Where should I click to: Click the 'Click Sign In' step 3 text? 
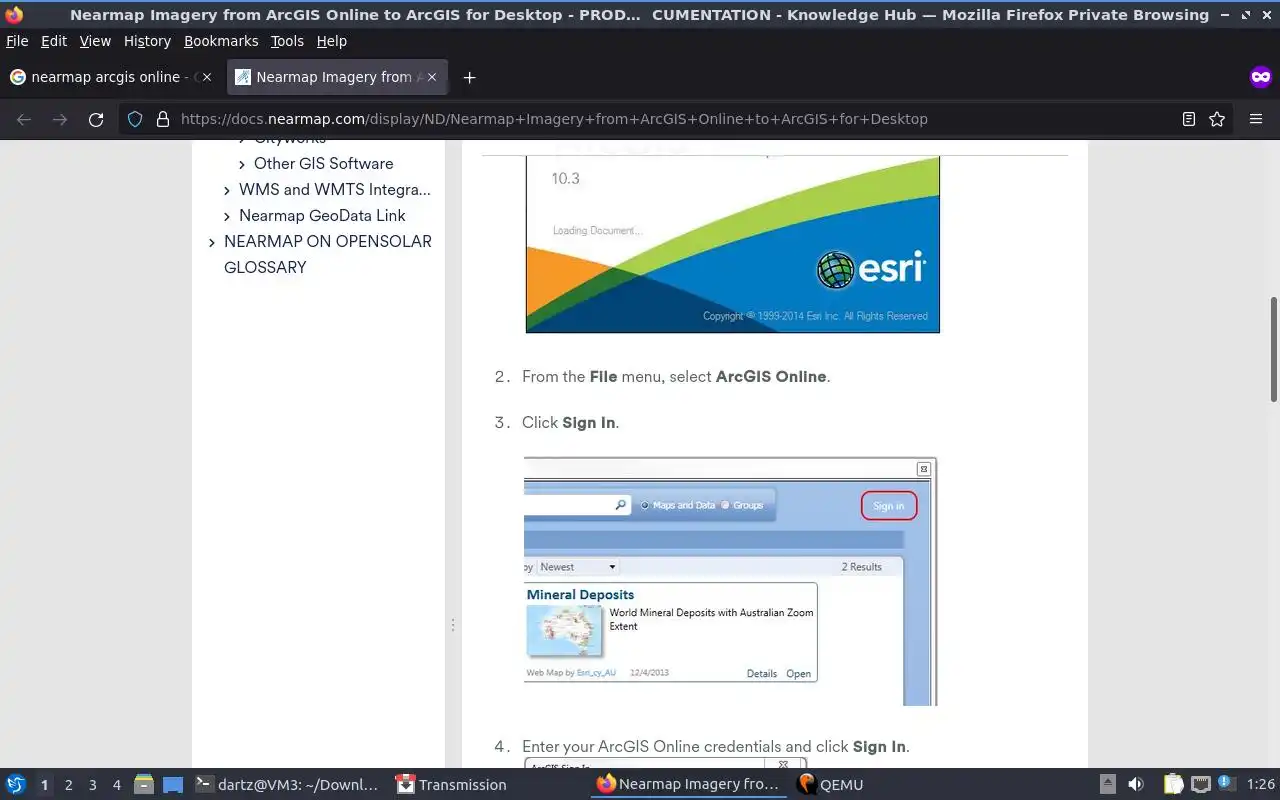point(570,423)
